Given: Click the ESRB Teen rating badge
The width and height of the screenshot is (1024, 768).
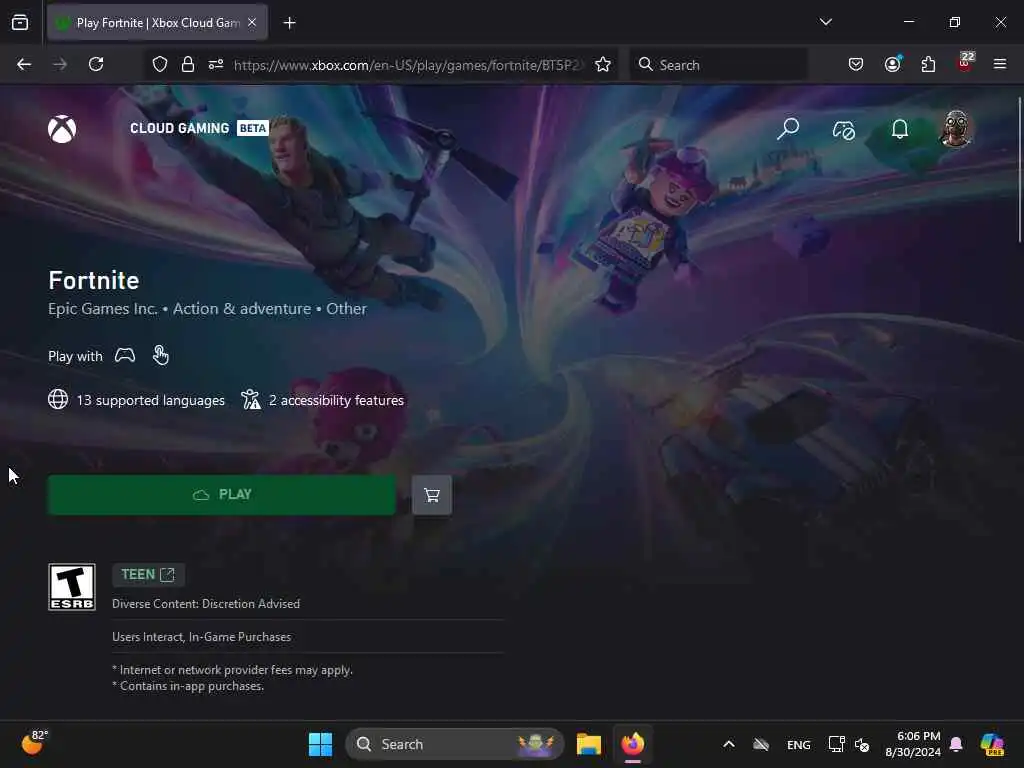Looking at the screenshot, I should coord(72,587).
